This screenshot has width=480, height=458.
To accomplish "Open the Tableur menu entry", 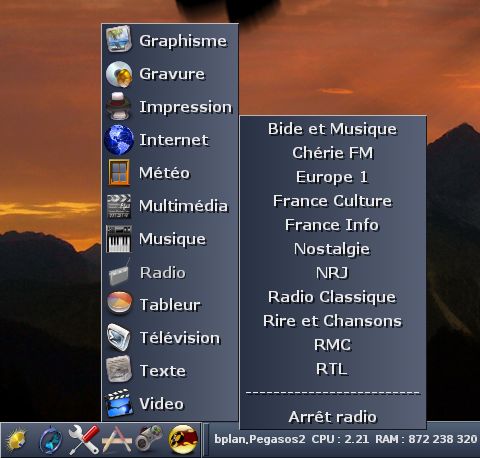I will pyautogui.click(x=170, y=305).
